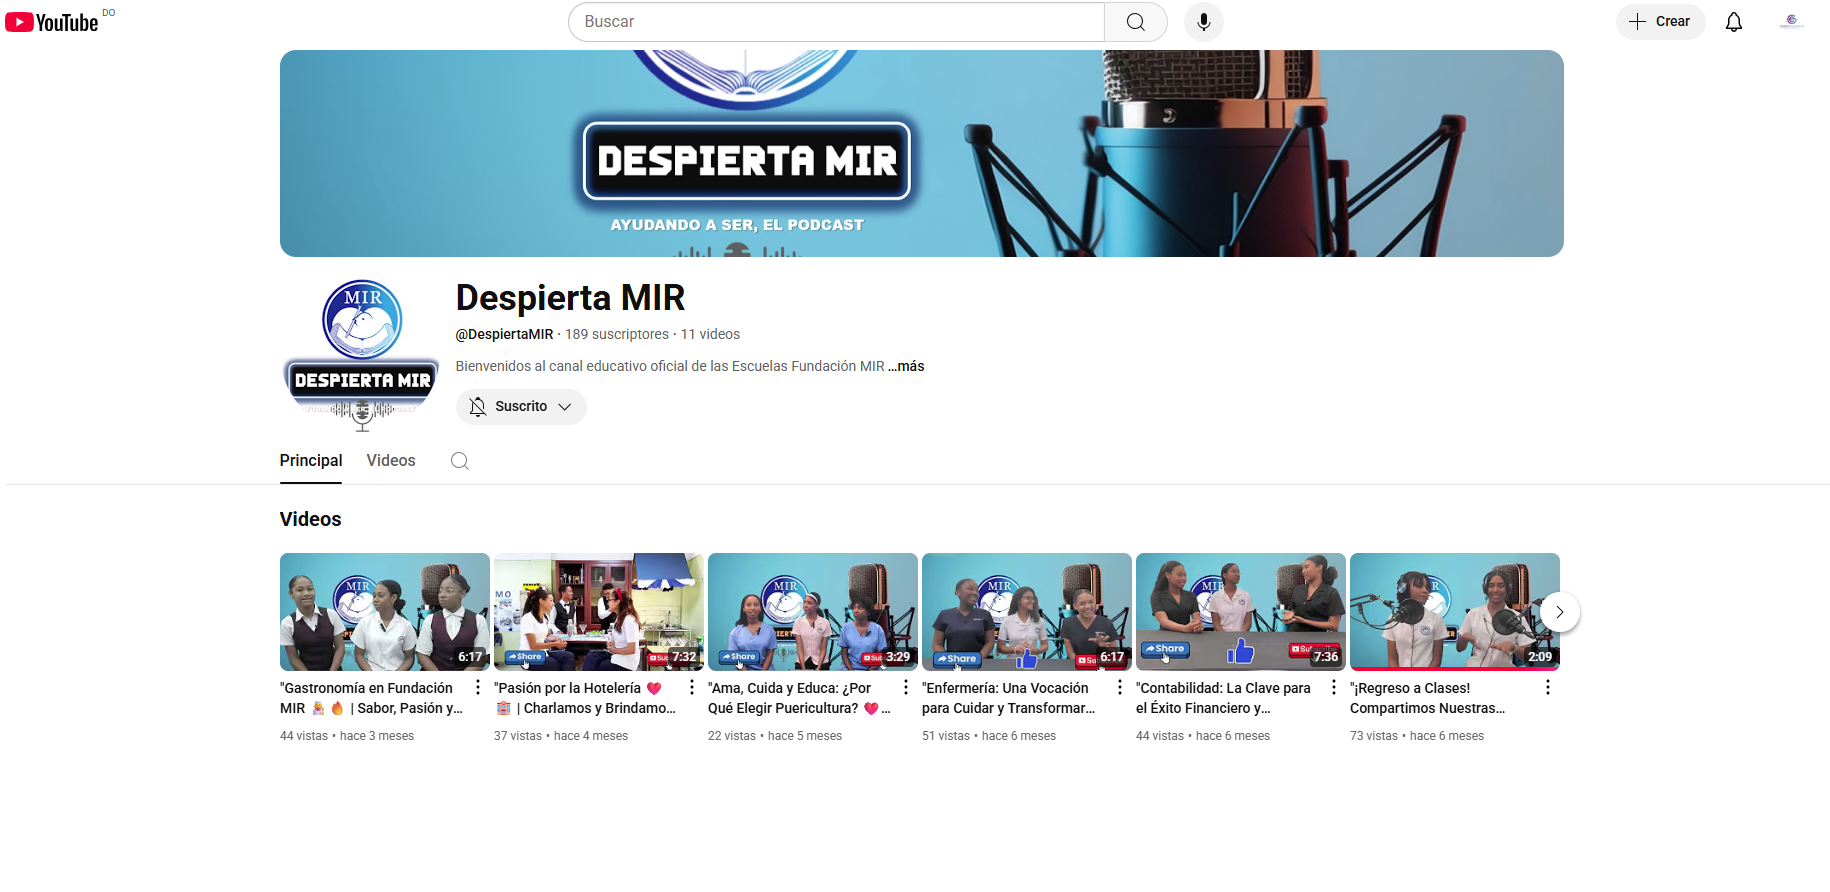This screenshot has width=1830, height=892.
Task: Click "37 vistas • hace 4 meses" text
Action: pyautogui.click(x=561, y=736)
